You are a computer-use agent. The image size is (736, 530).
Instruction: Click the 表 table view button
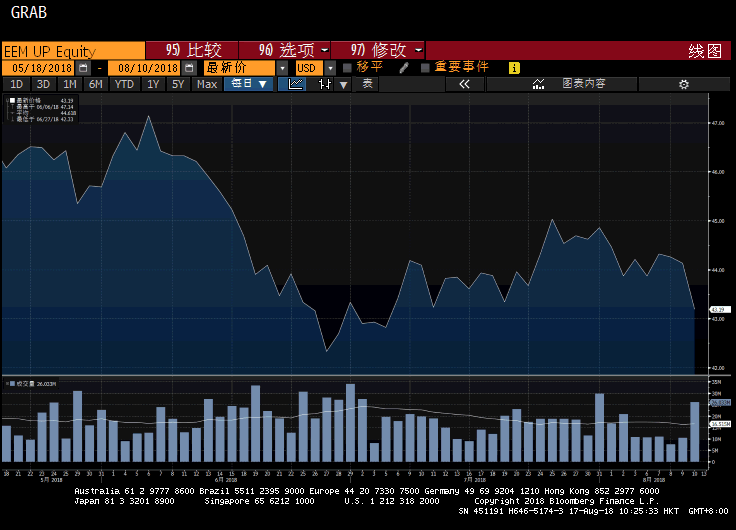(367, 84)
